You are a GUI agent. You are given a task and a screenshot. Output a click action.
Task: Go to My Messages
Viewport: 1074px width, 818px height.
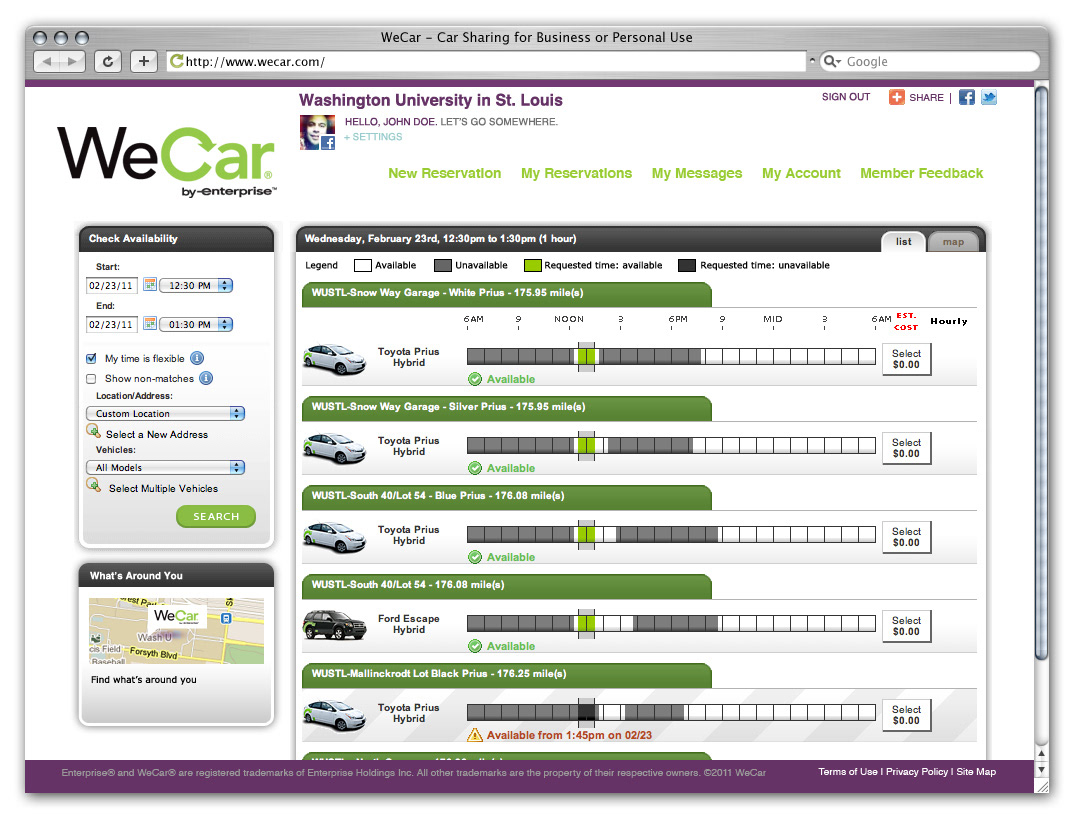point(697,173)
